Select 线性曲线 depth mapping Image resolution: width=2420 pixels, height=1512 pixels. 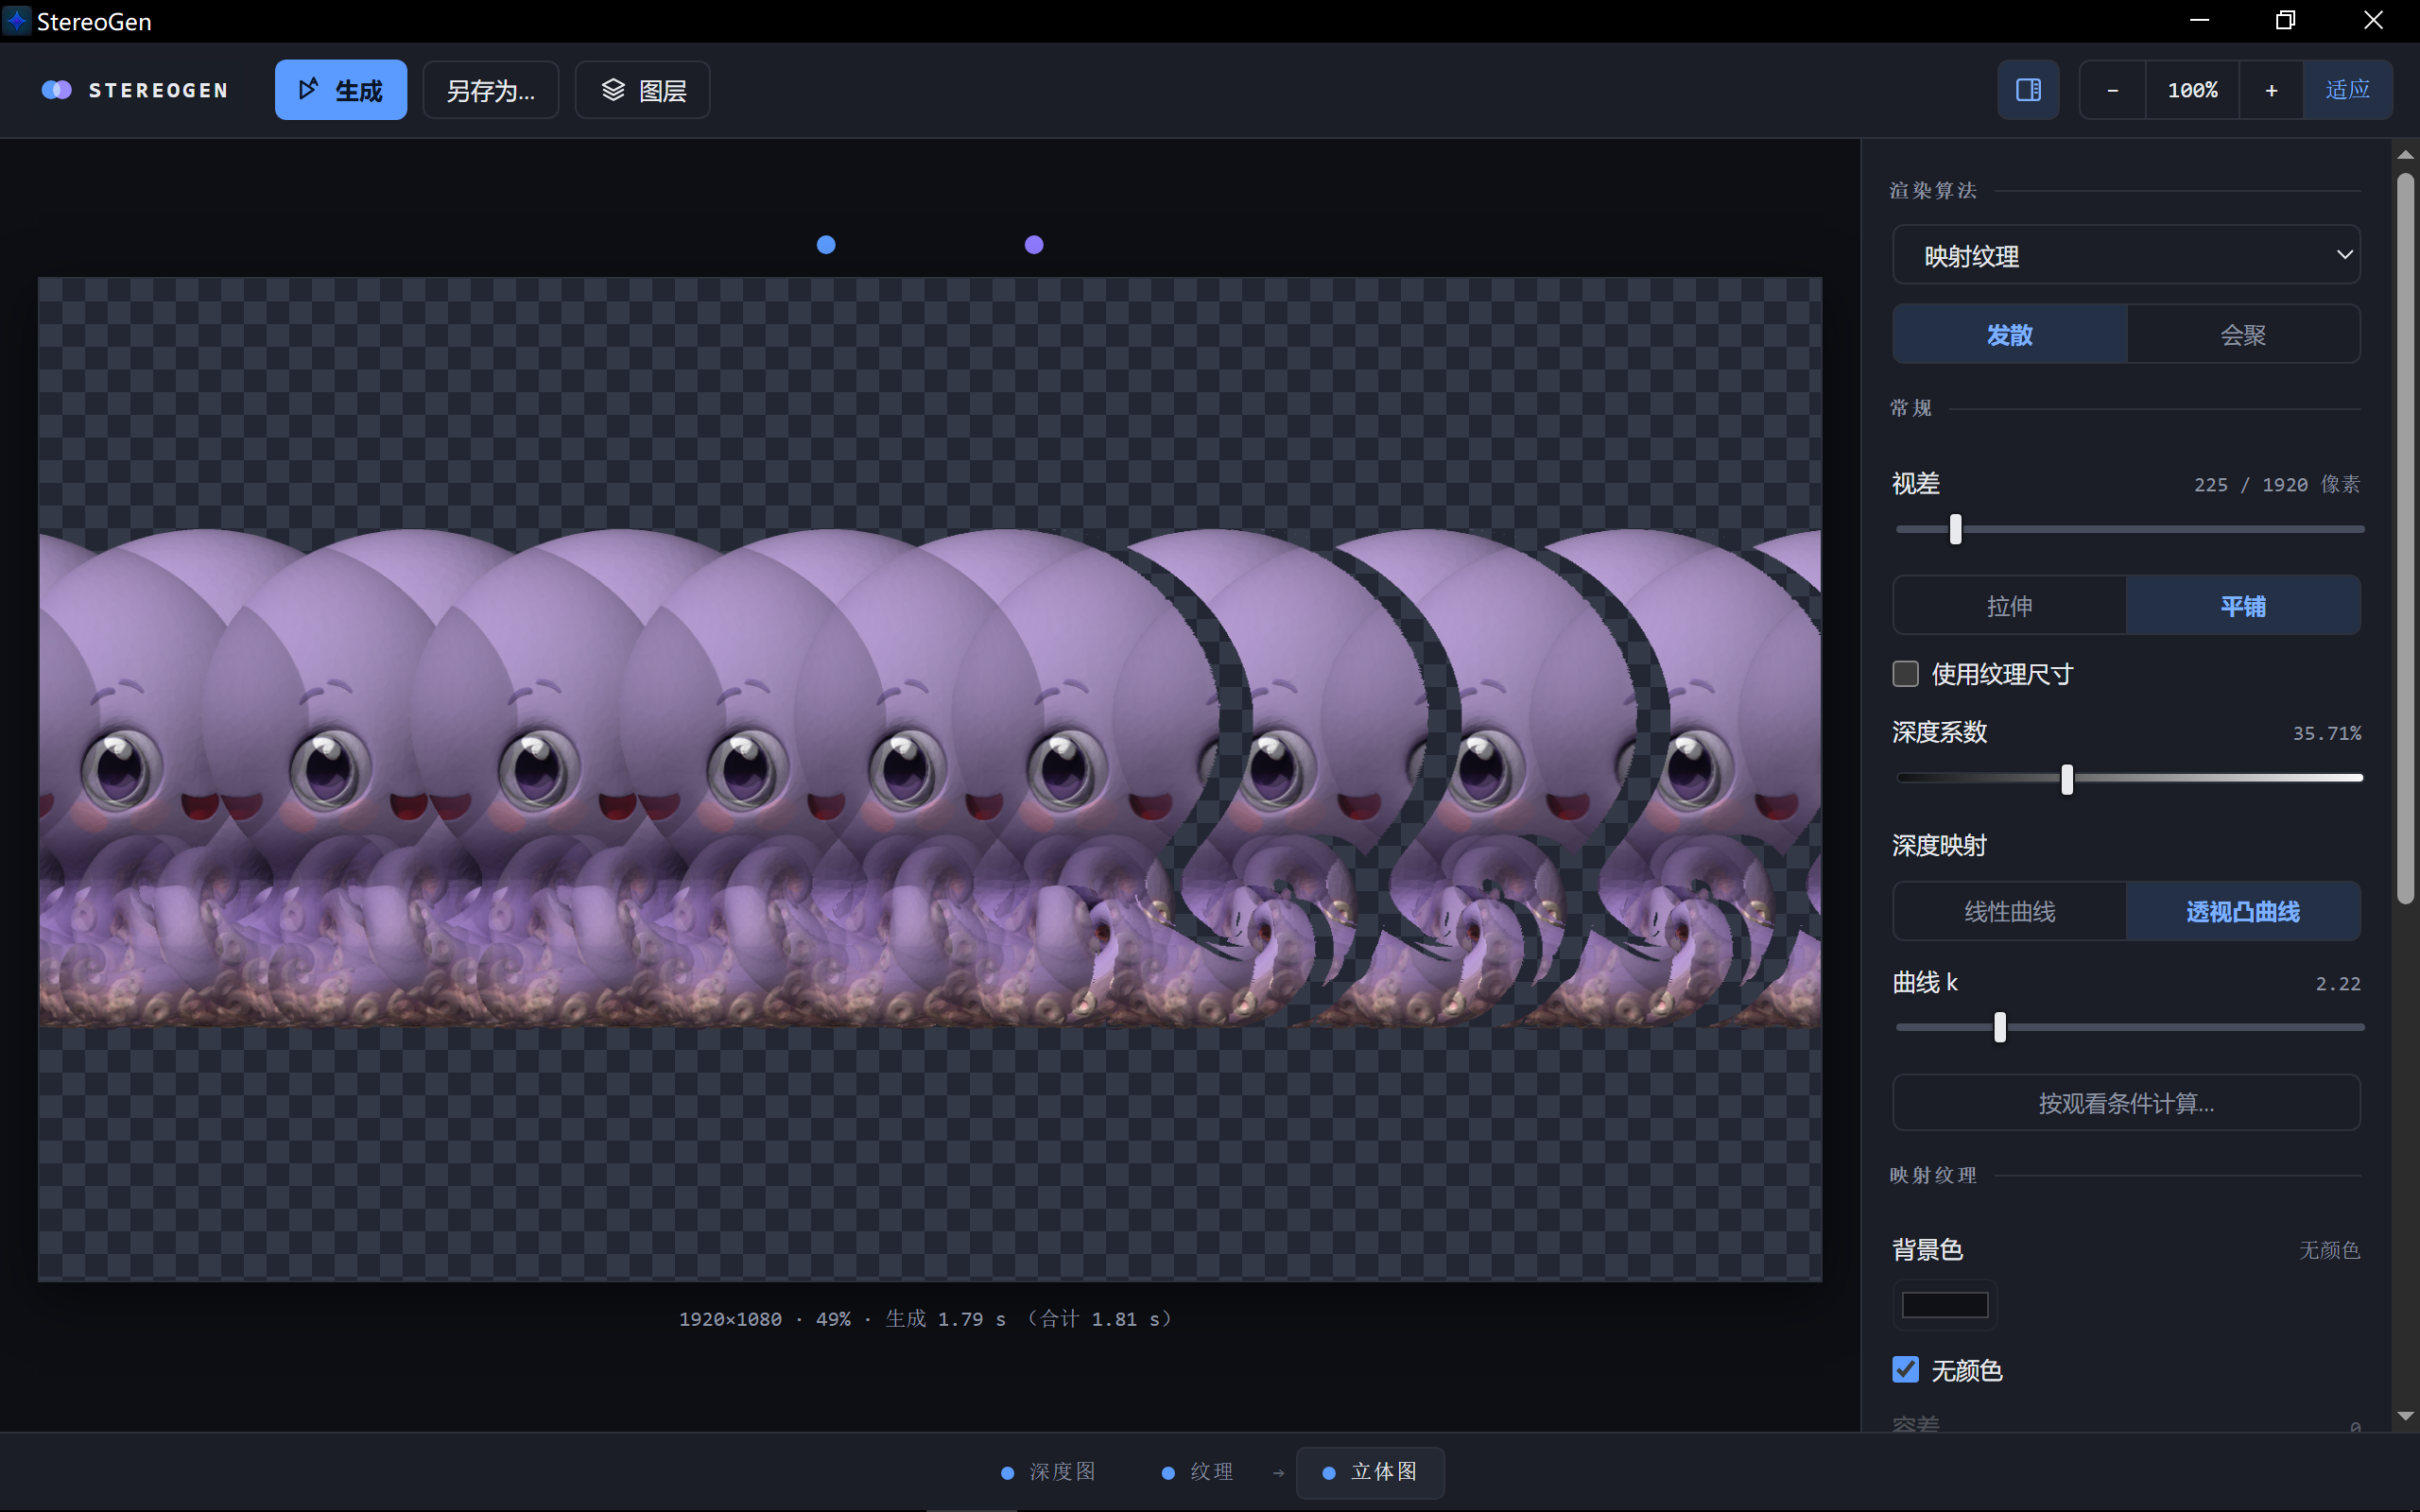[2010, 911]
